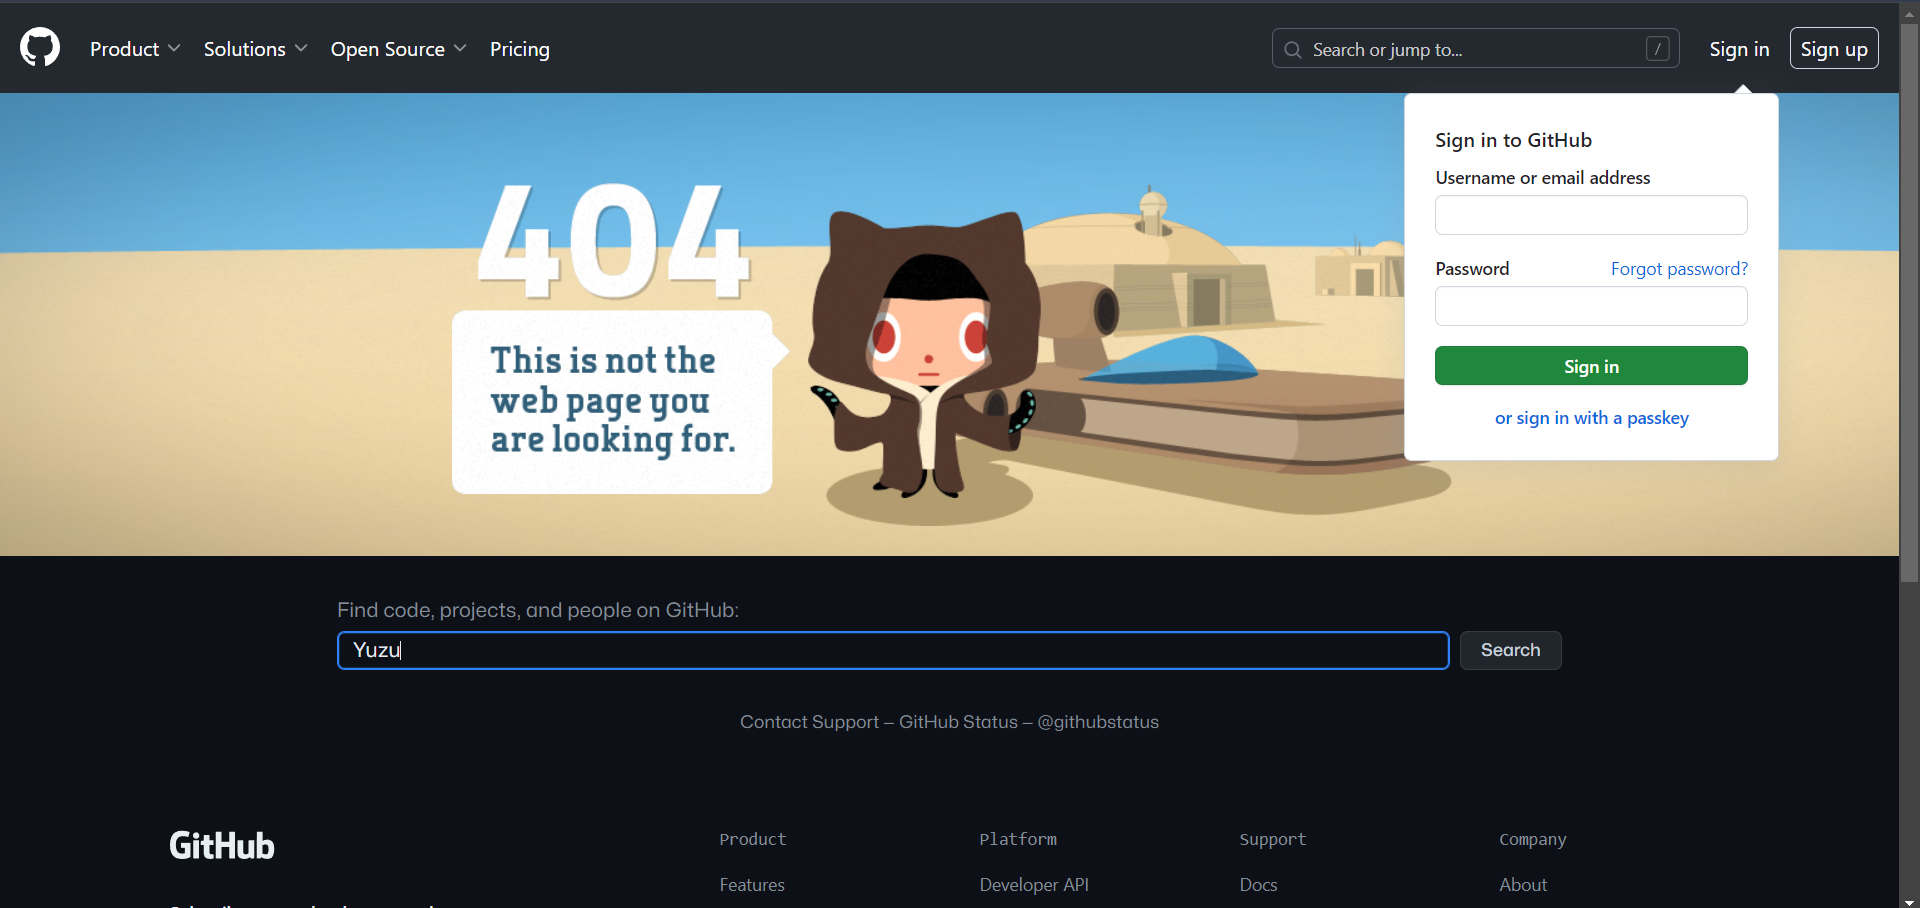Open the Forgot password link
This screenshot has width=1920, height=908.
point(1679,269)
